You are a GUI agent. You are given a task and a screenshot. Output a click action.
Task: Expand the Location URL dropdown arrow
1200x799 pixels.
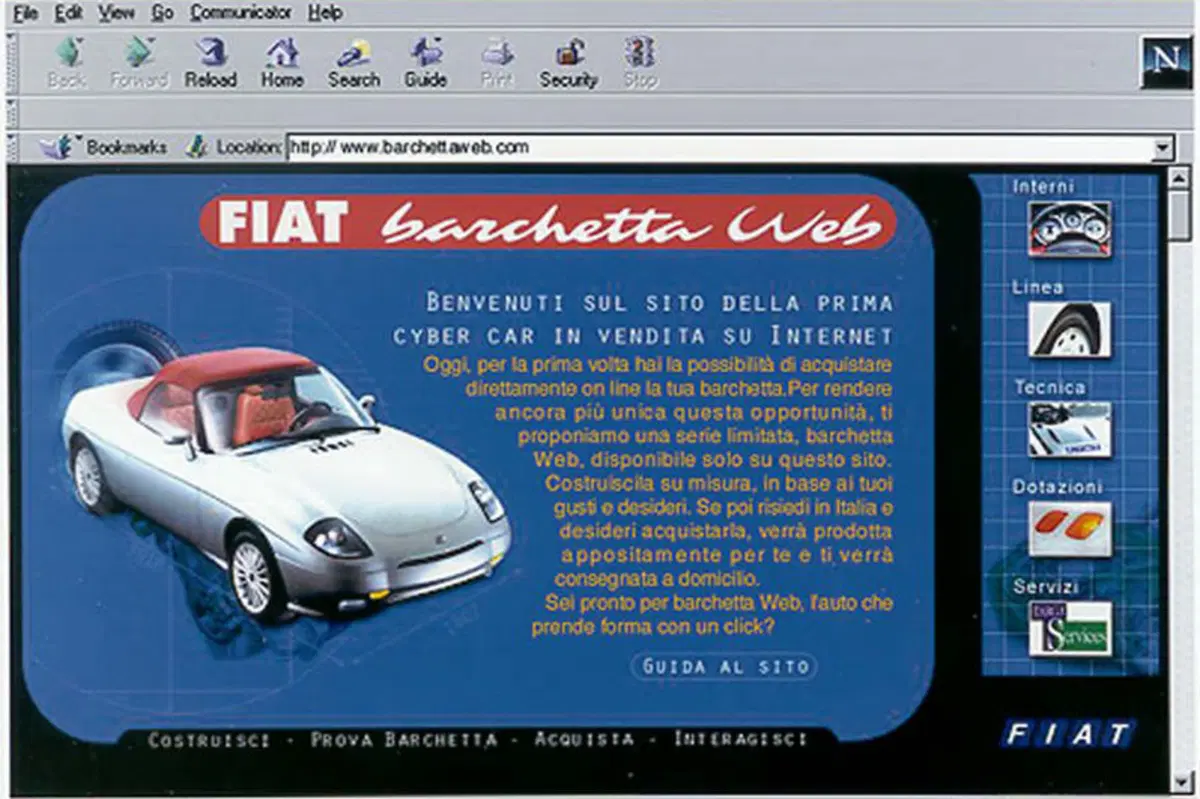click(x=1162, y=148)
